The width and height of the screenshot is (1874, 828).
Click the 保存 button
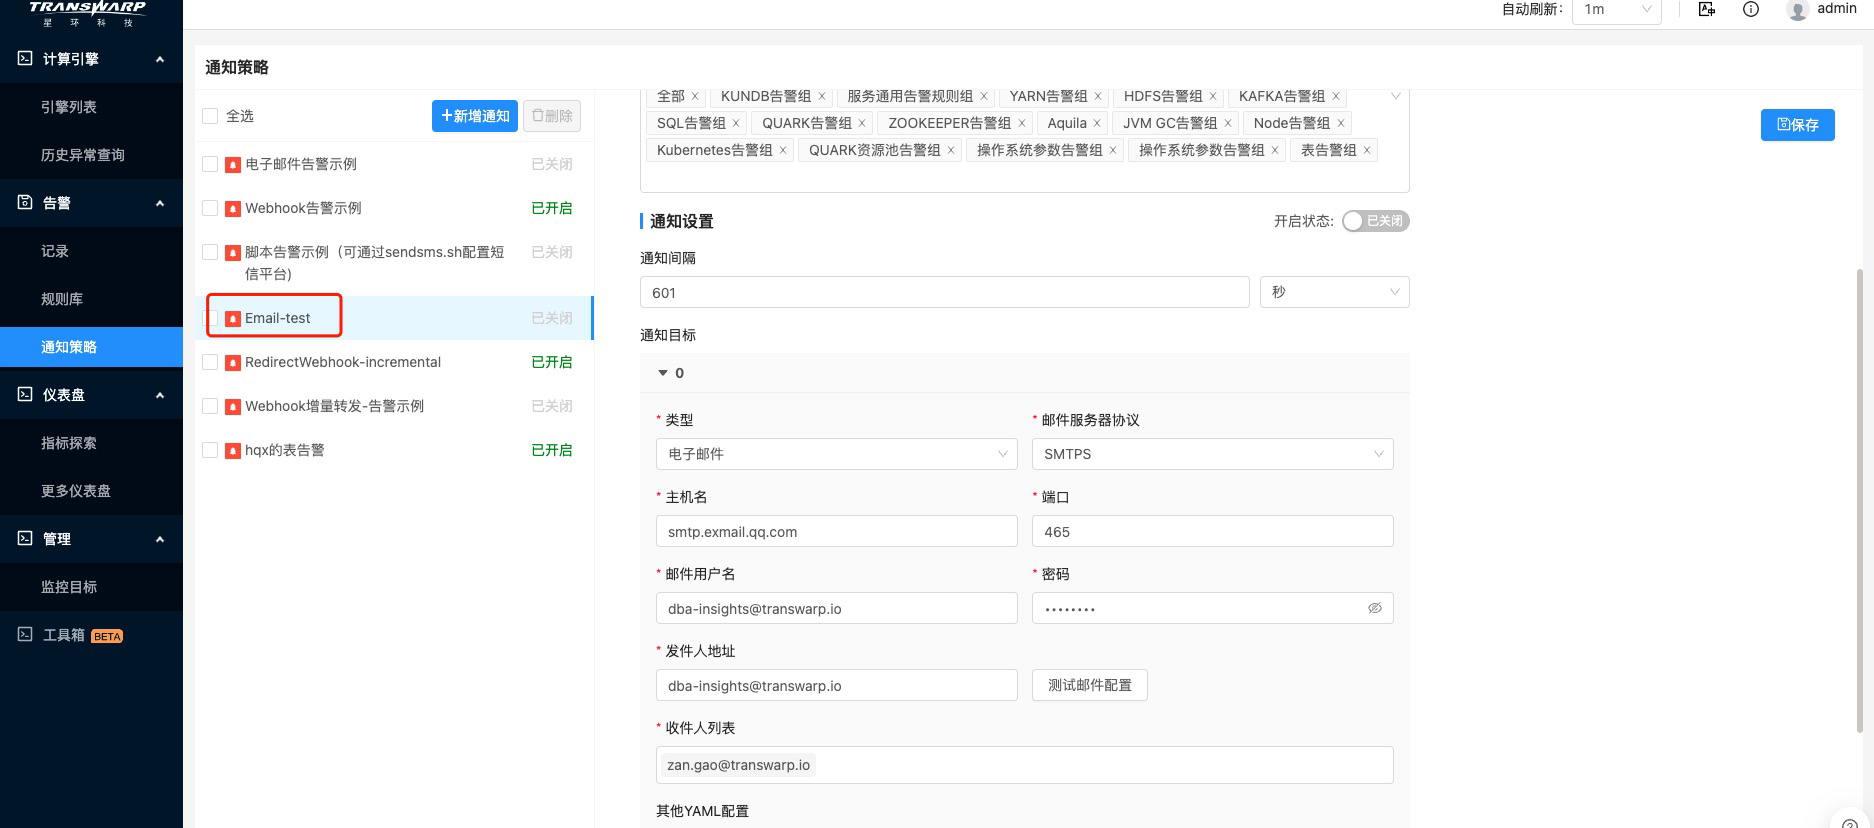[x=1797, y=125]
